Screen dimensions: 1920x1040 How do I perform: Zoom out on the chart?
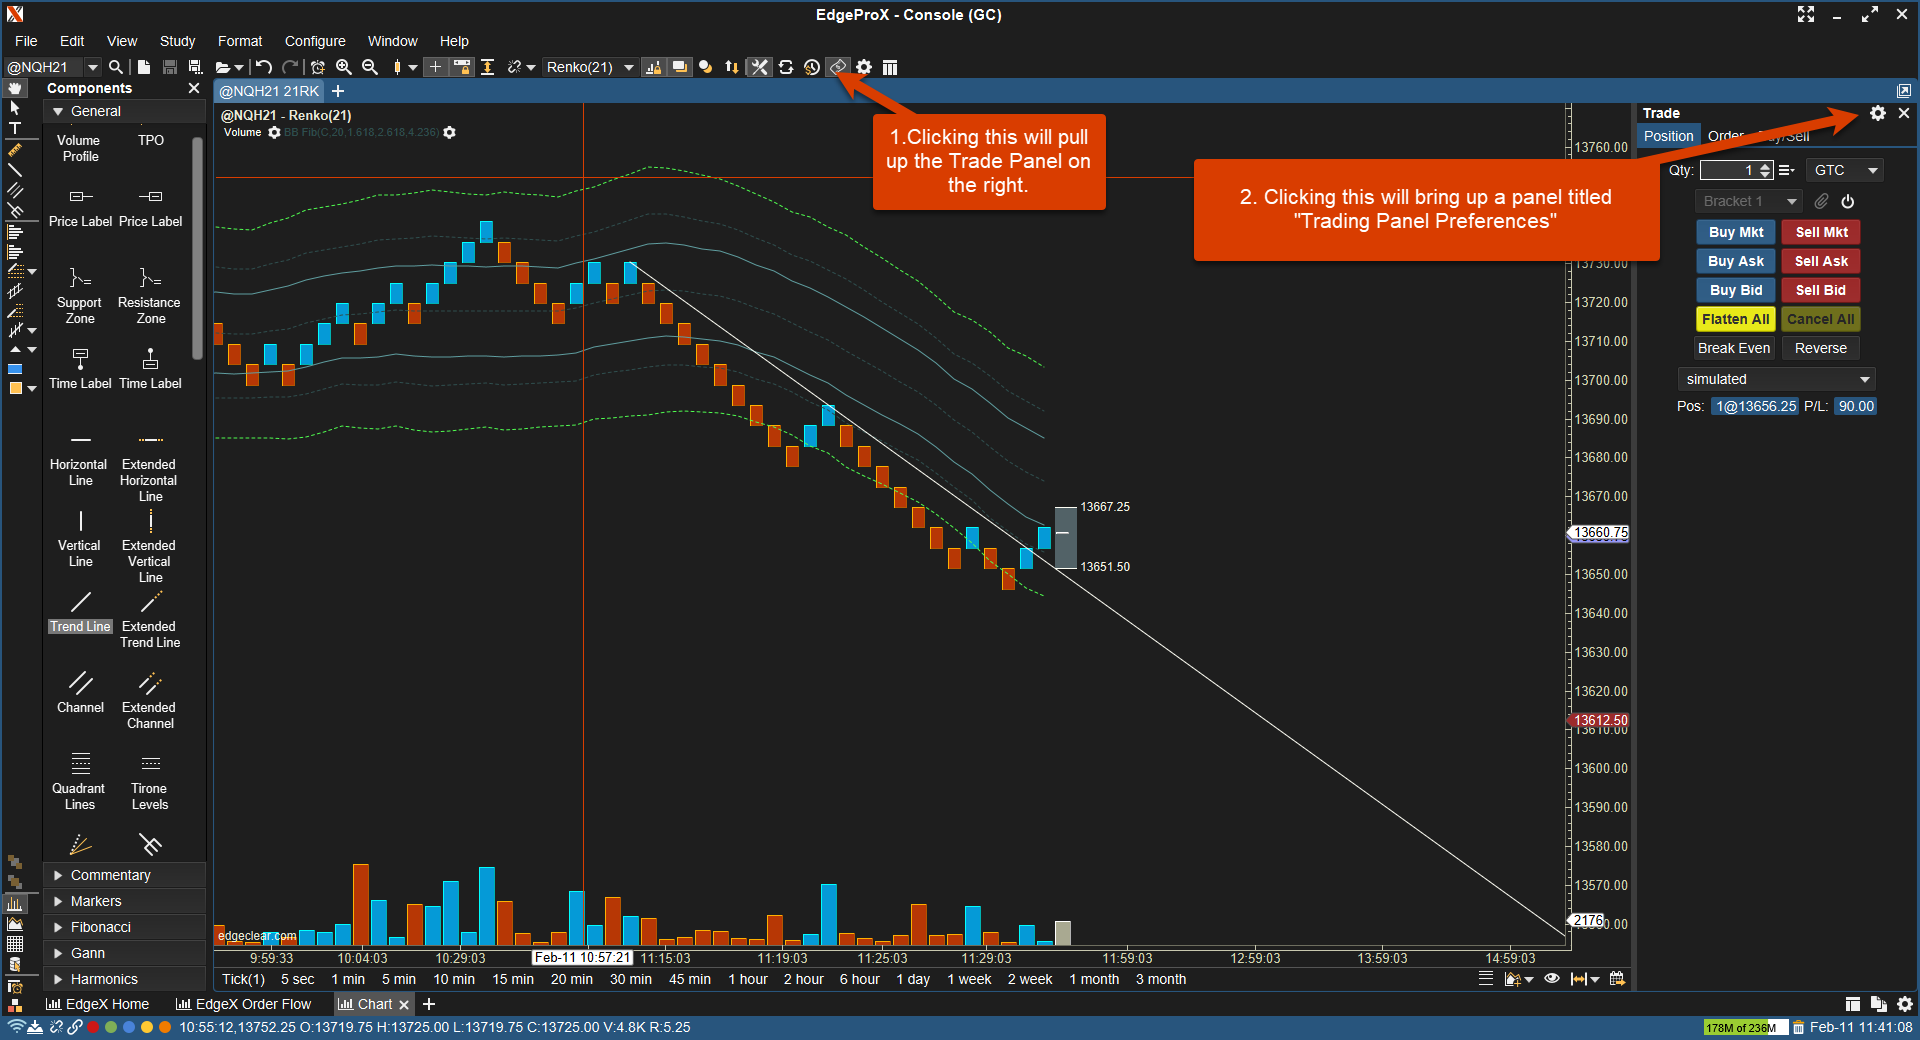point(370,67)
